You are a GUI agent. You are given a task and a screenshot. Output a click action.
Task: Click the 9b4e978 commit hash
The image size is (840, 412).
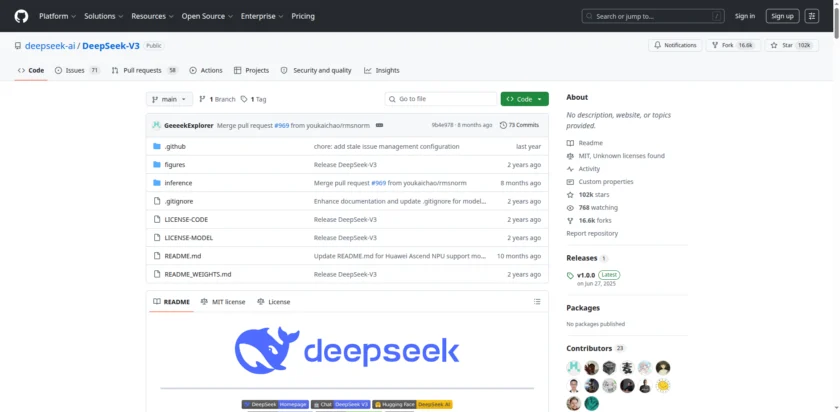pos(442,125)
